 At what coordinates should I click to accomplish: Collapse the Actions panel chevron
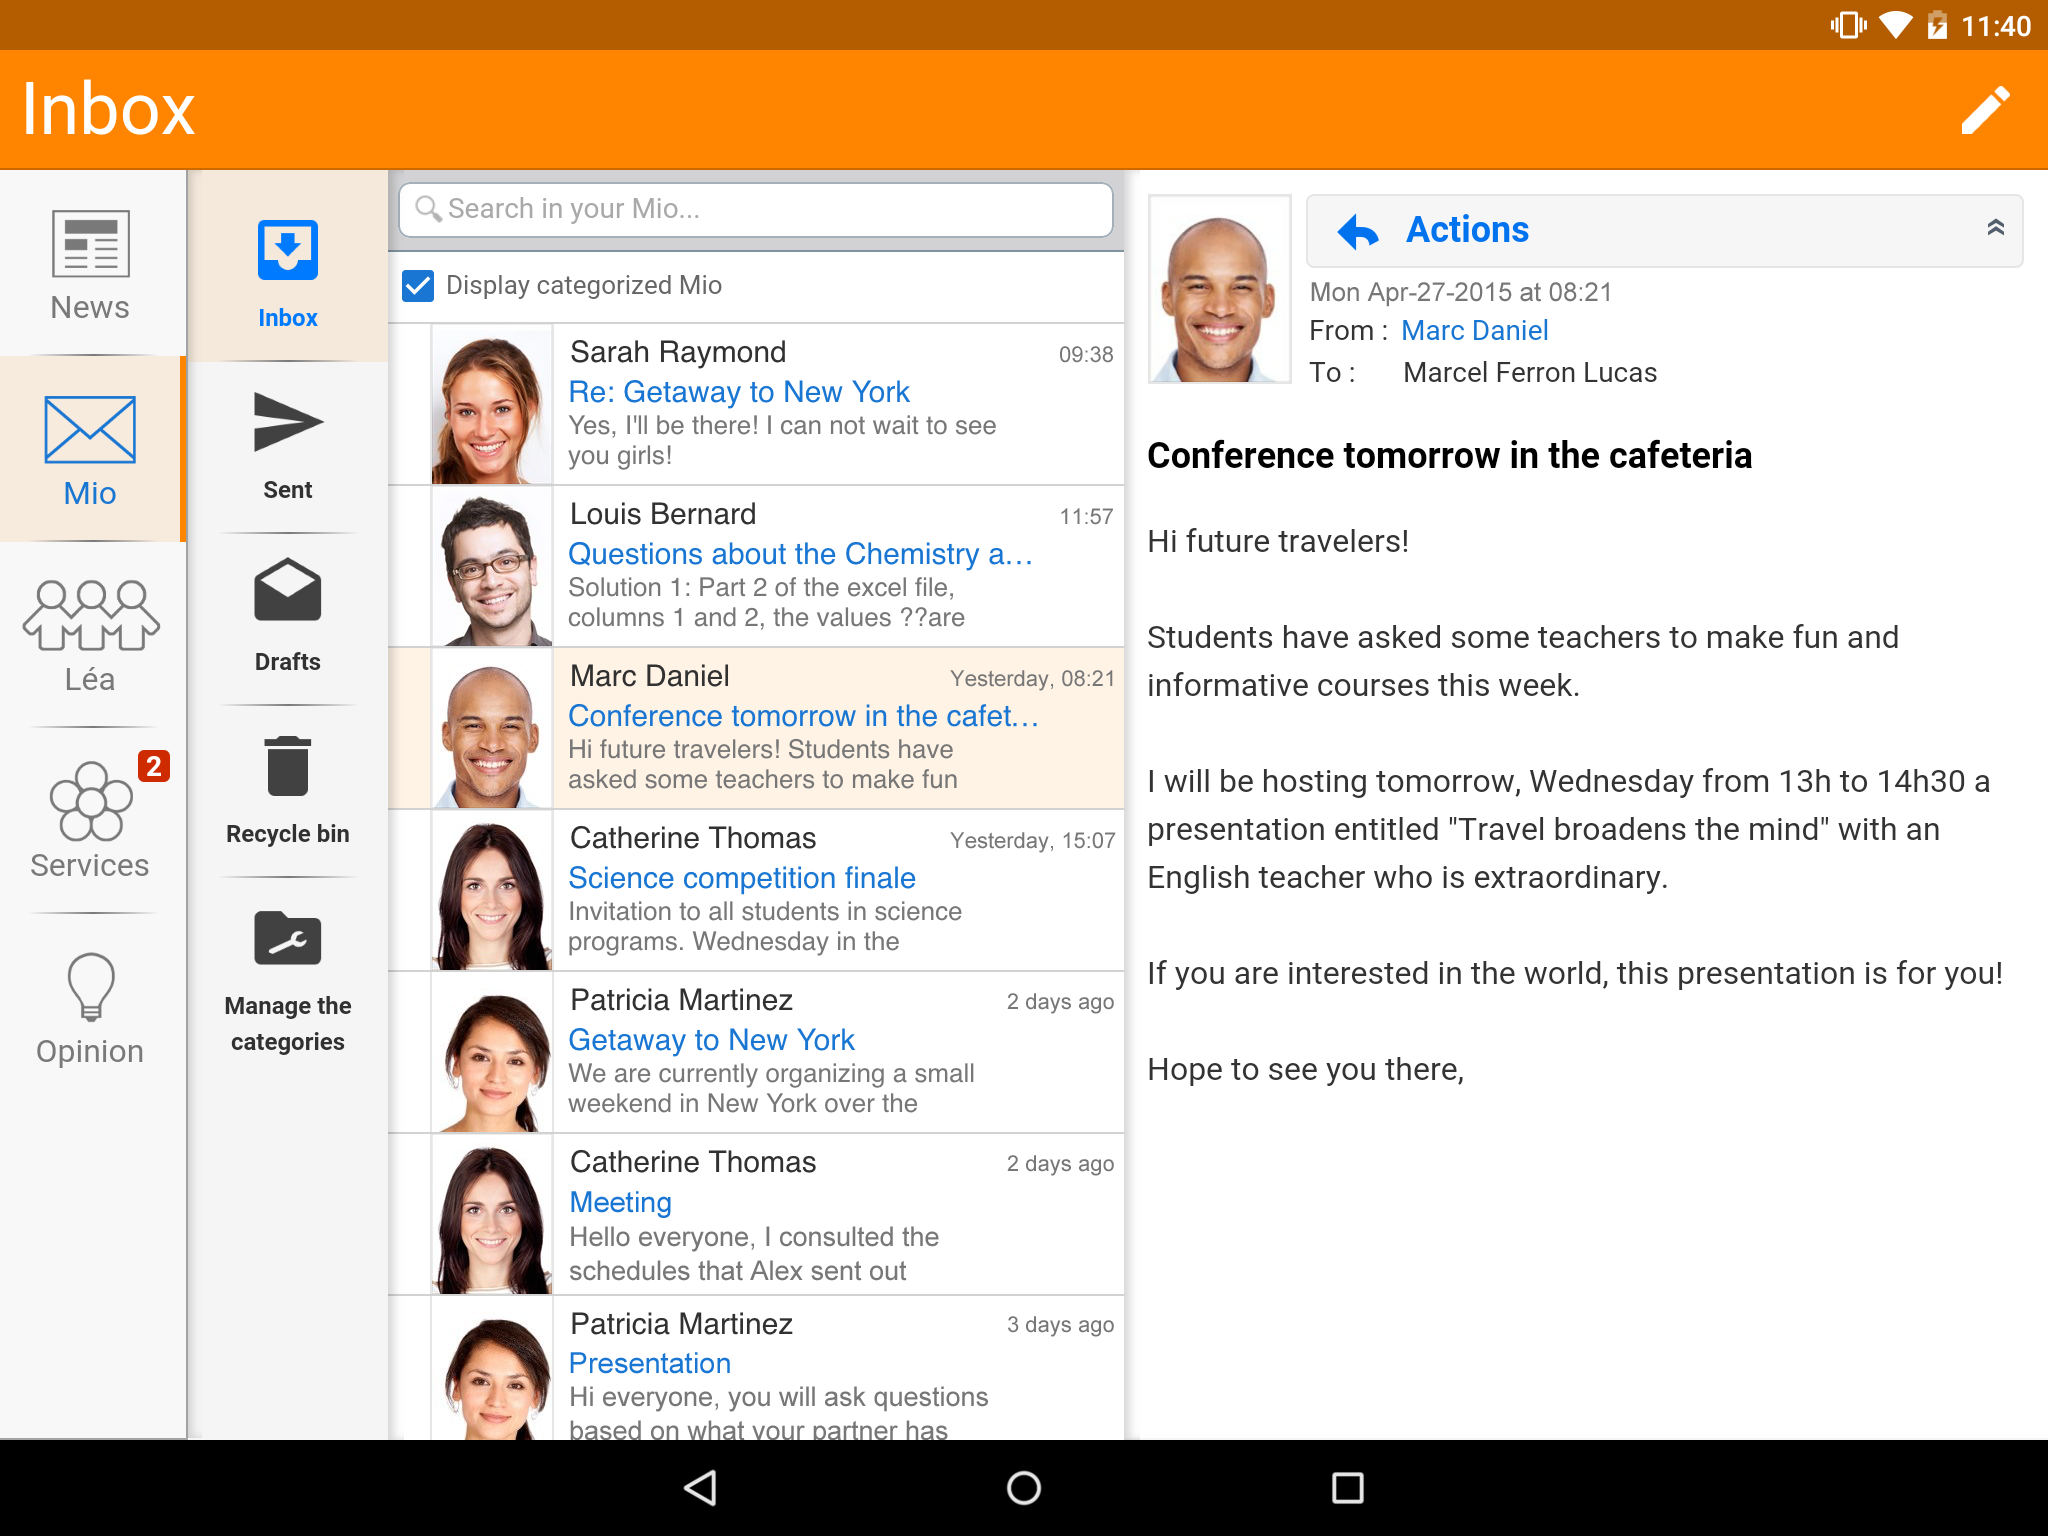1995,228
